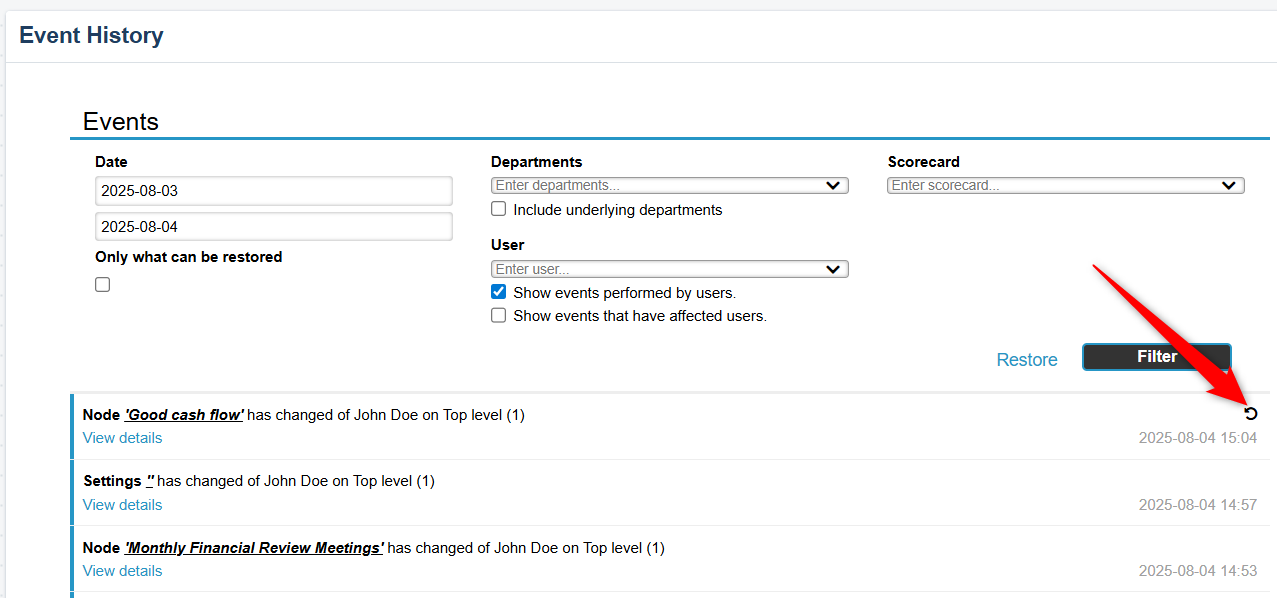View details of the Good cash flow event
Viewport: 1277px width, 598px height.
(x=122, y=438)
